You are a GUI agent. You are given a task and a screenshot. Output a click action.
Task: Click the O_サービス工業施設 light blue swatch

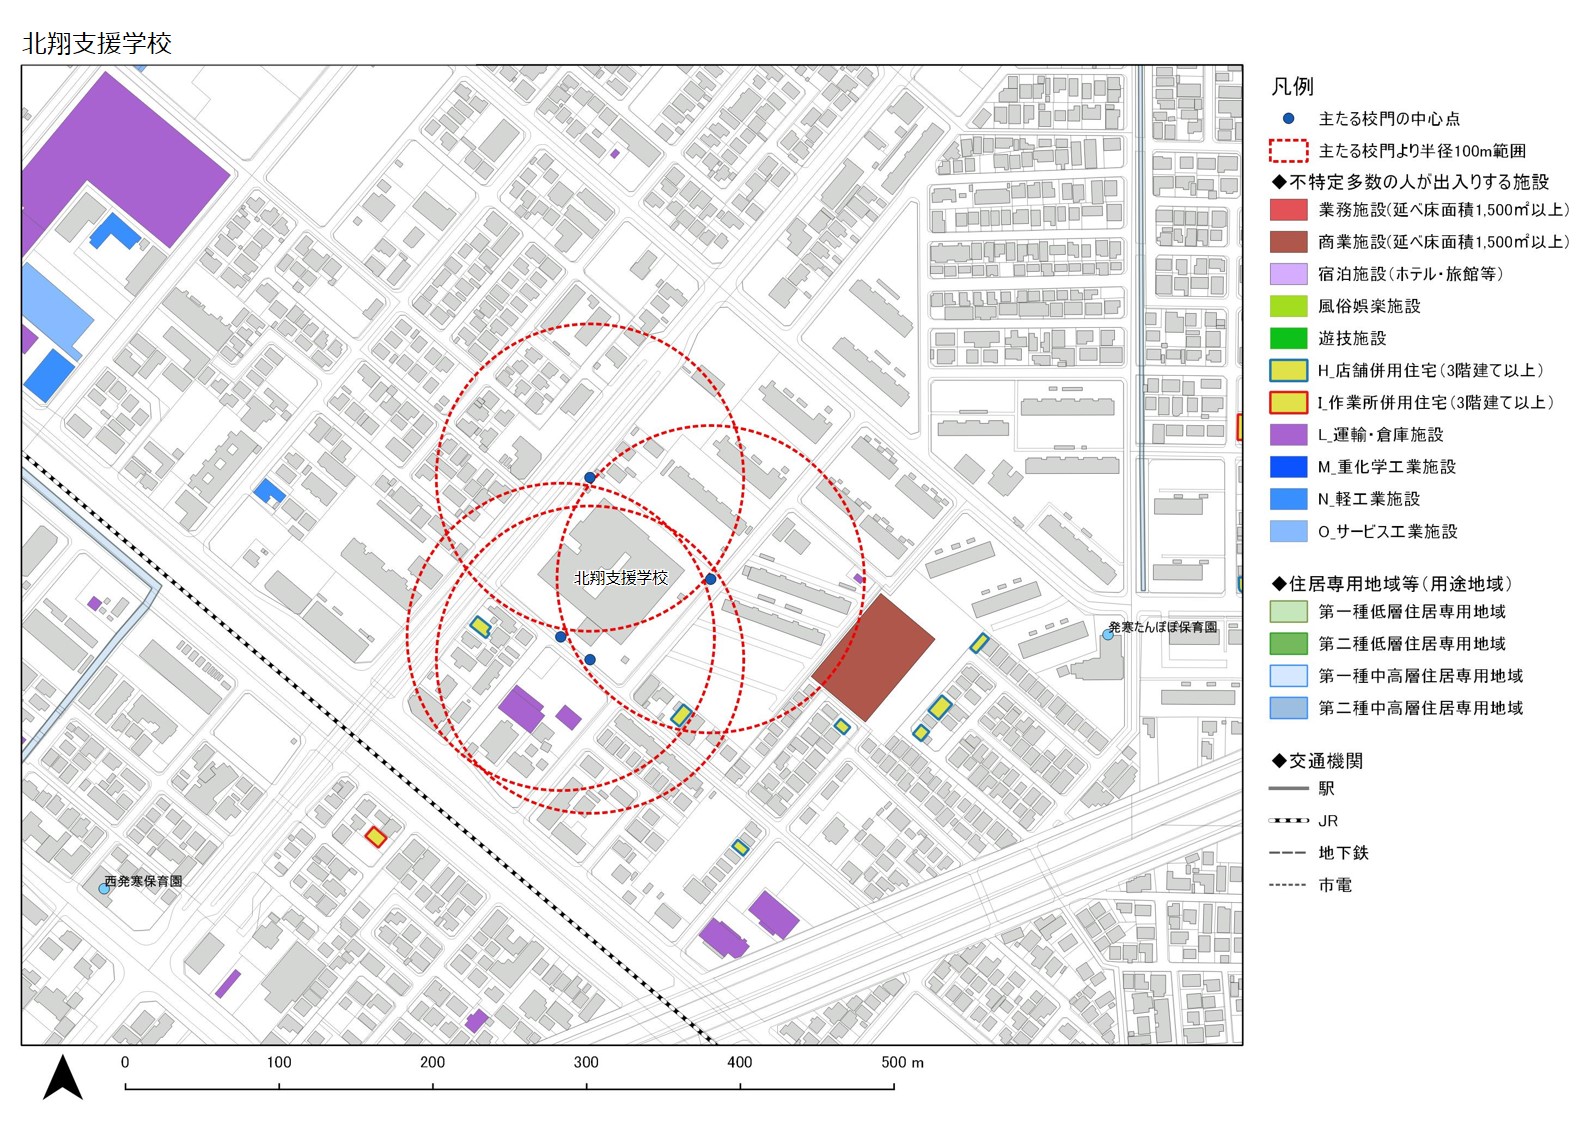coord(1288,531)
